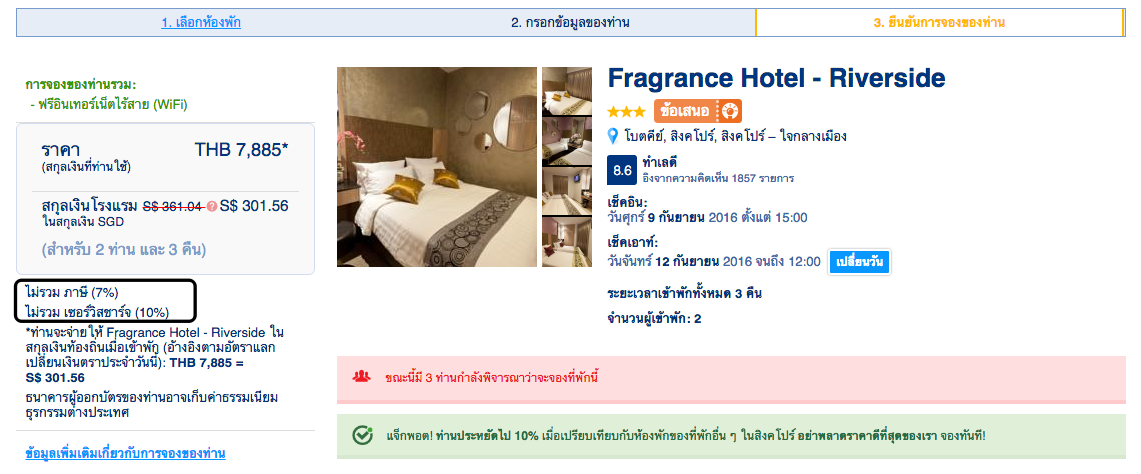Select the fourth small room thumbnail
The width and height of the screenshot is (1141, 474).
[x=567, y=242]
